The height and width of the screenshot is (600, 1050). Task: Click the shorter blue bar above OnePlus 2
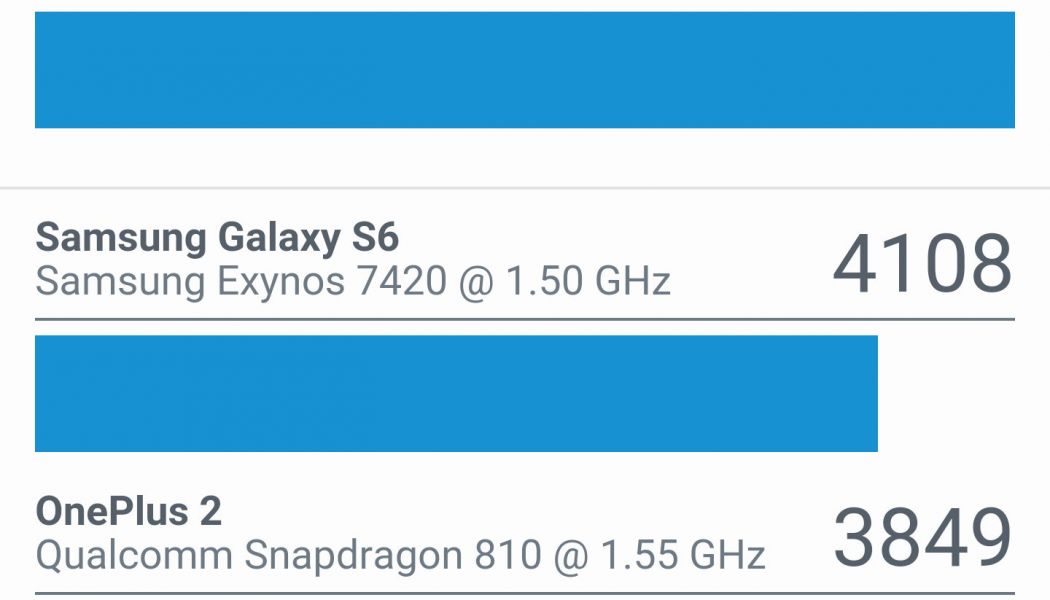pyautogui.click(x=456, y=393)
